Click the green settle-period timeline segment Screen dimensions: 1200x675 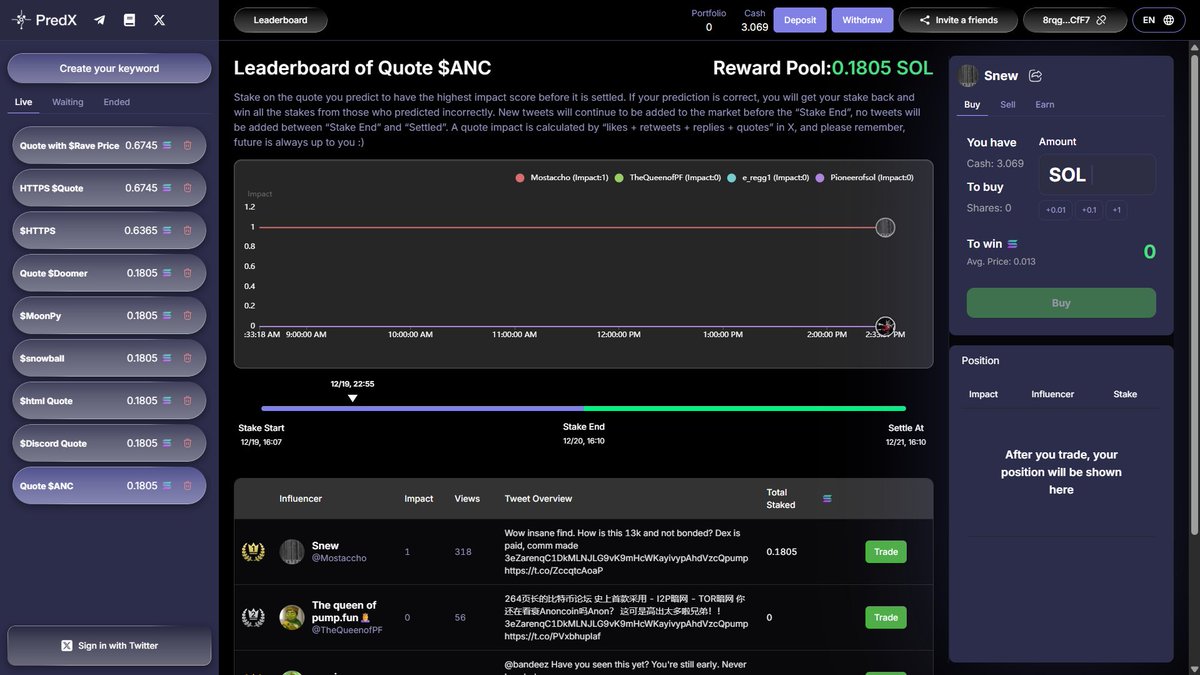(745, 408)
